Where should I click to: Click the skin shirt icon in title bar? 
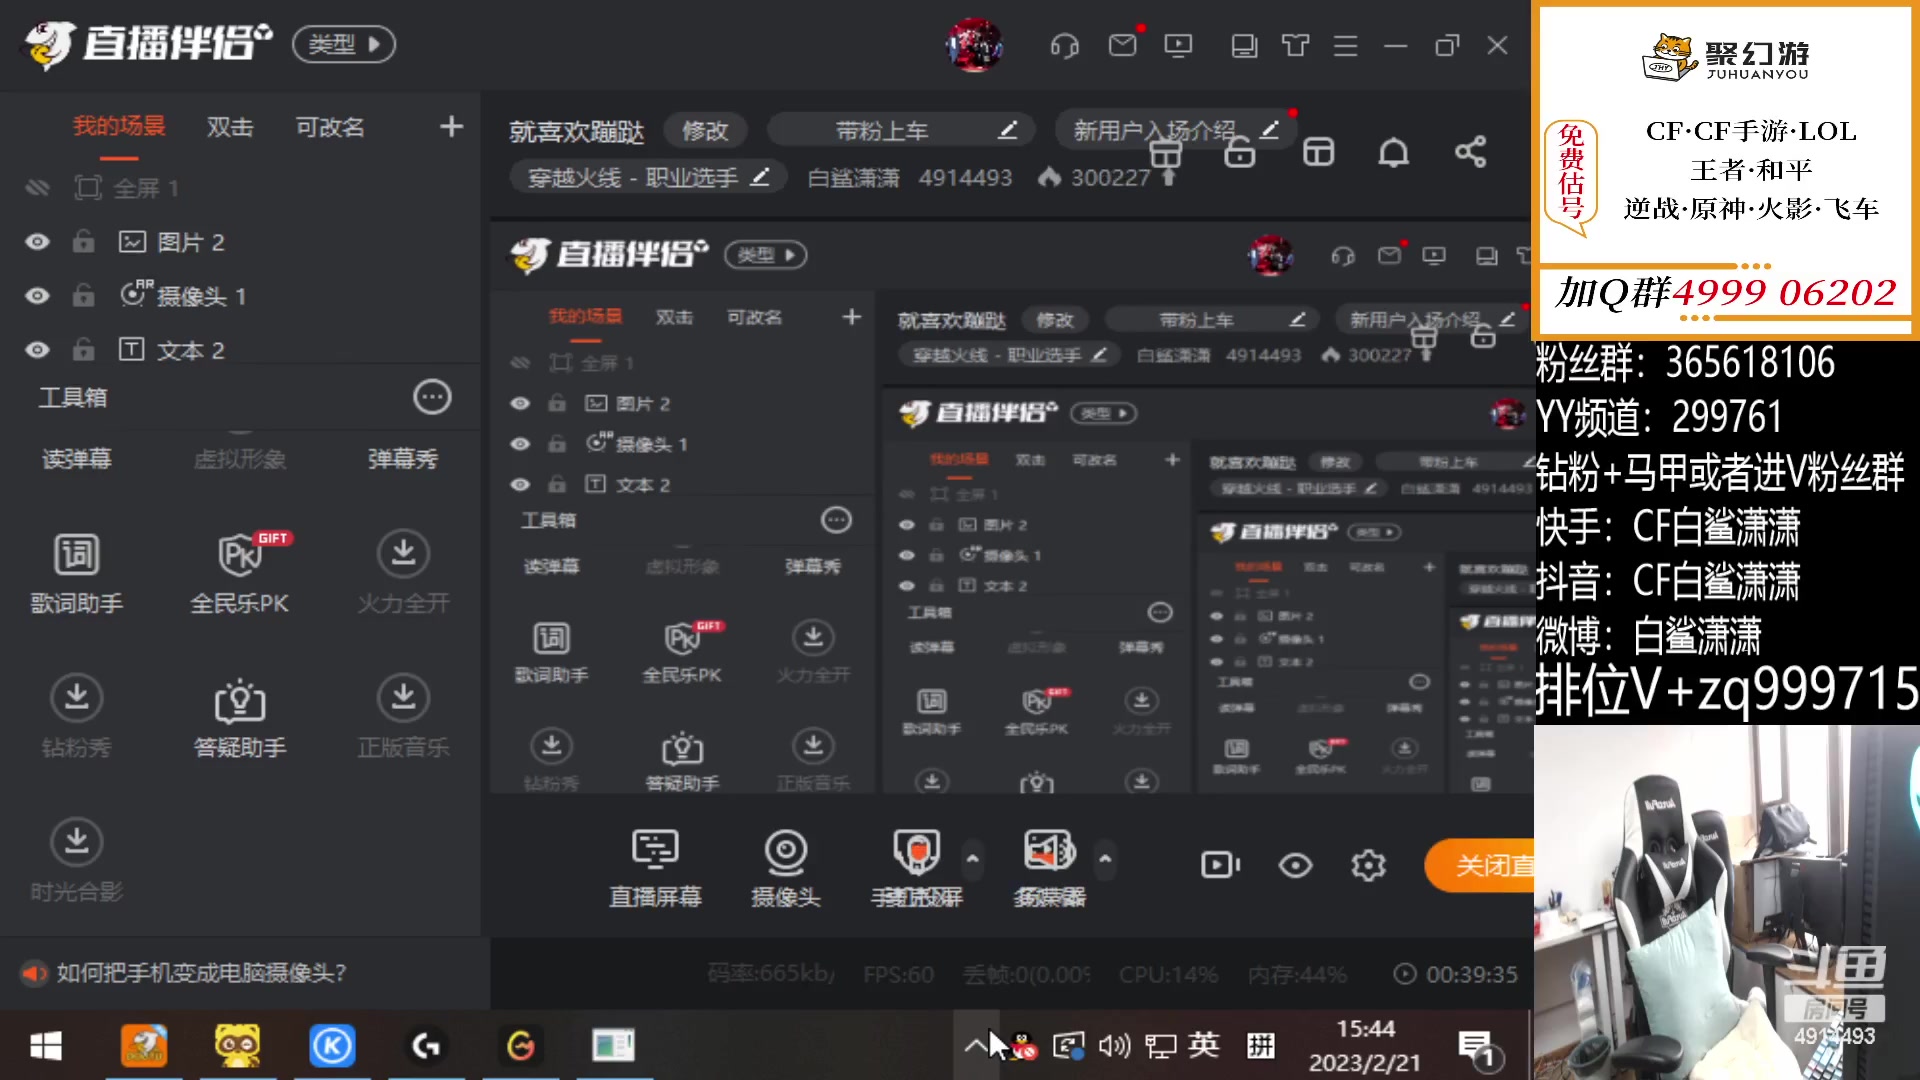(1295, 45)
